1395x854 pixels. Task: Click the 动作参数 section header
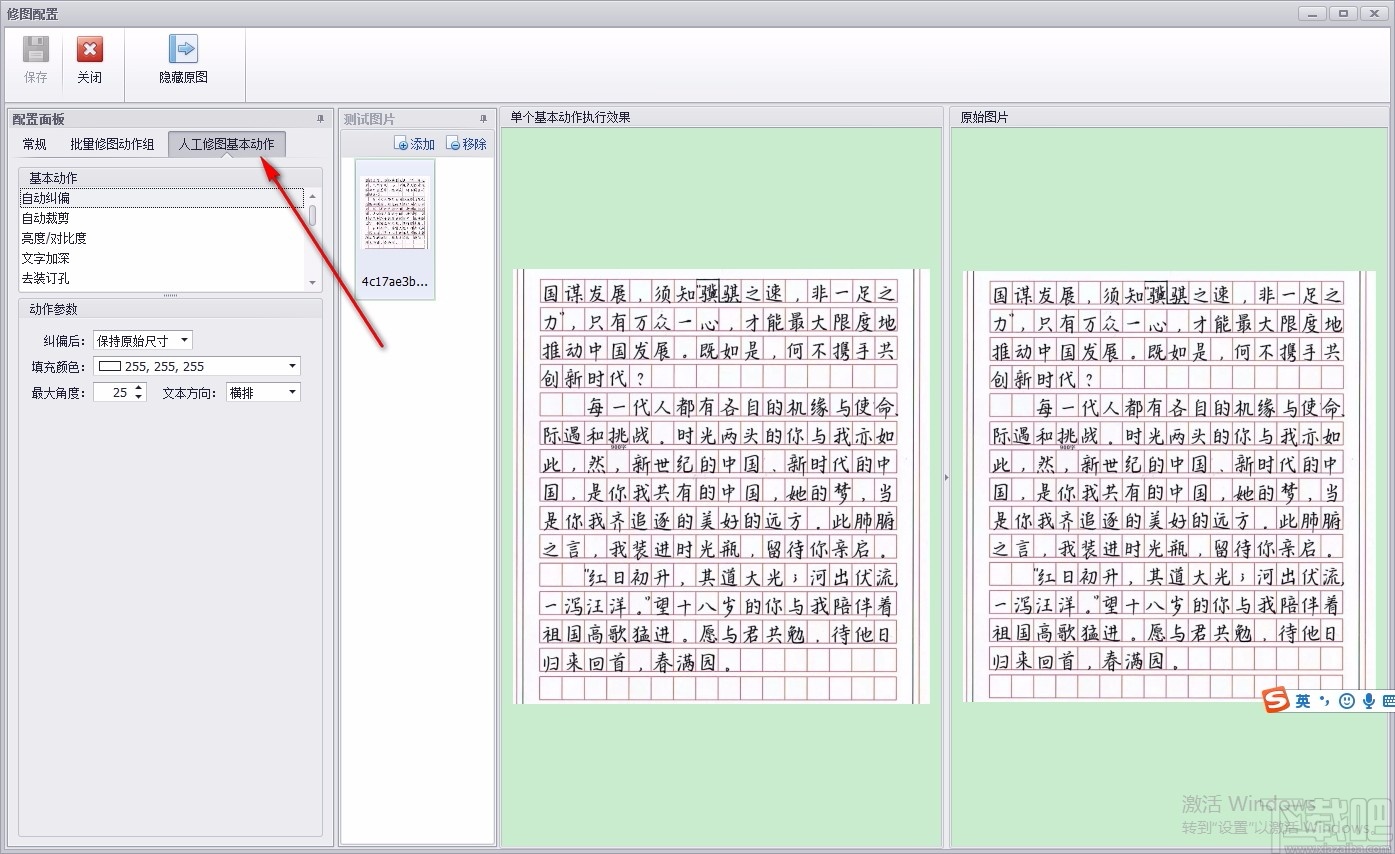tap(170, 309)
